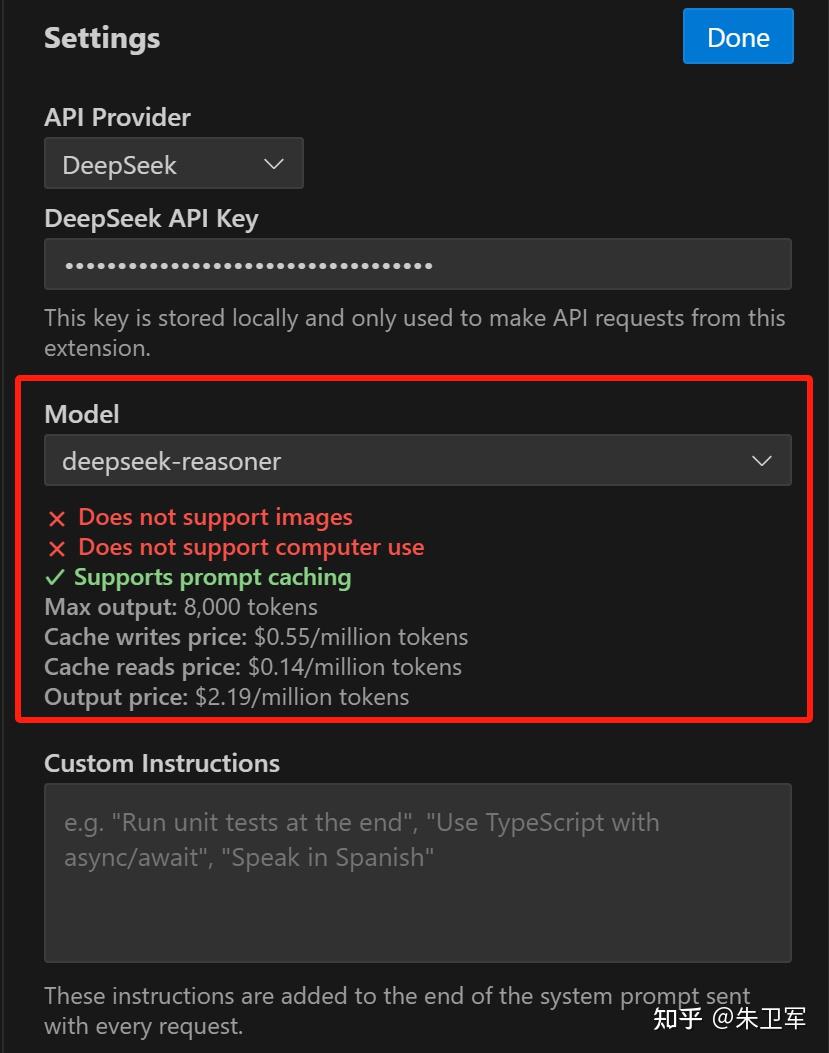
Task: Click the Done button
Action: tap(738, 36)
